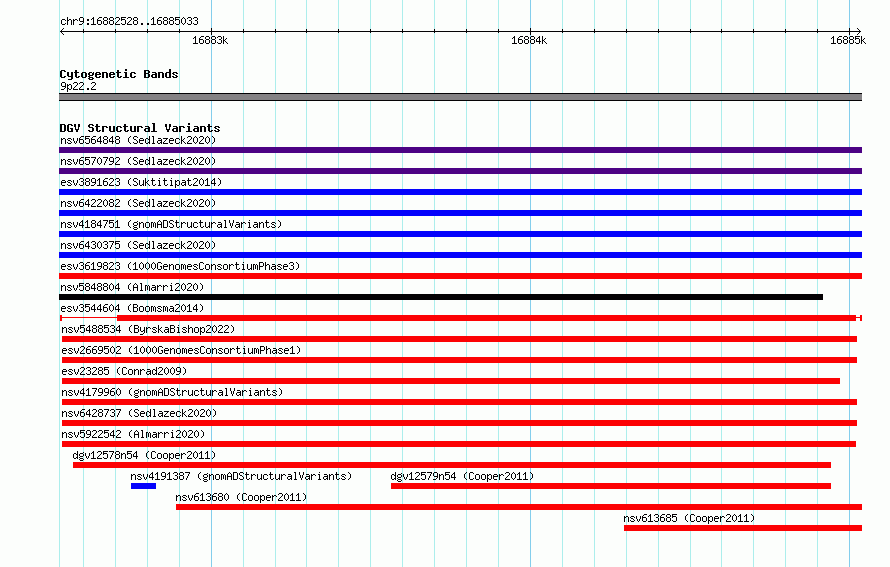Open esv2669502 (1000GenomesConsortiumPhase1) label
The width and height of the screenshot is (890, 567).
click(x=181, y=350)
